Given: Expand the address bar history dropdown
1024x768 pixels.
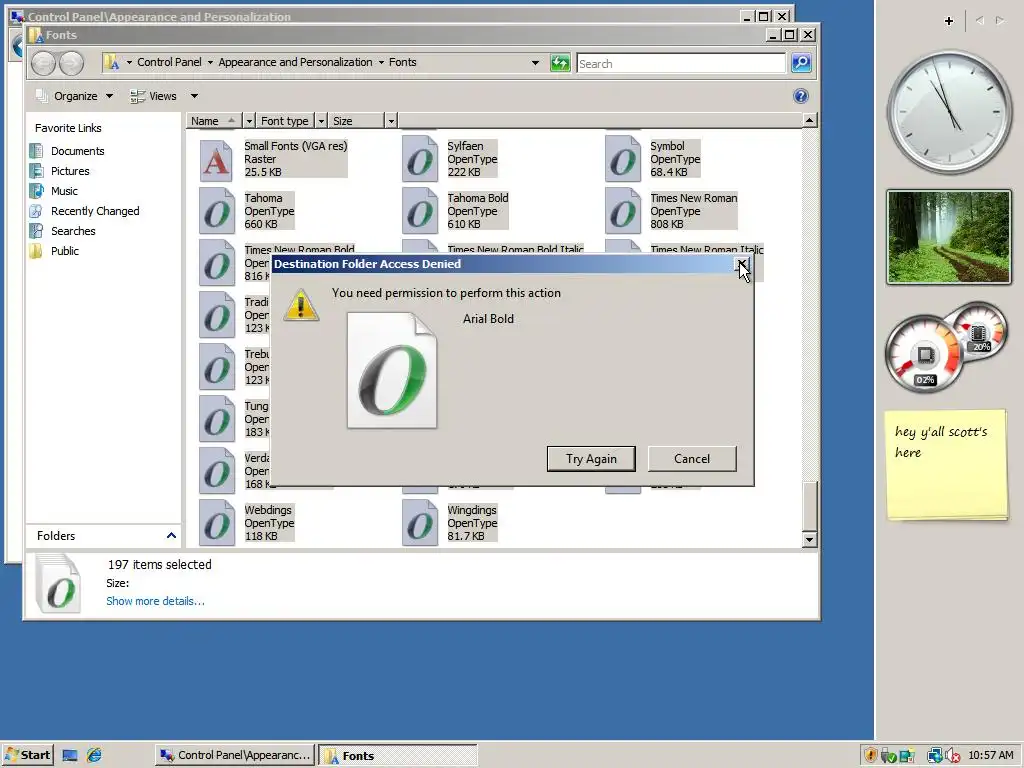Looking at the screenshot, I should click(x=536, y=63).
